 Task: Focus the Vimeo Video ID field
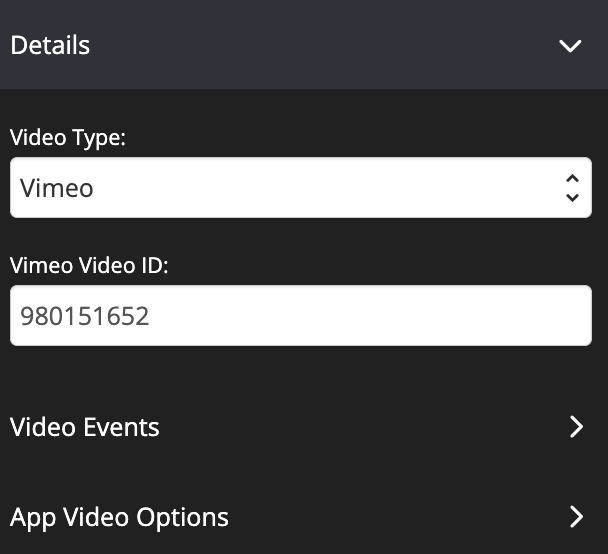click(301, 316)
